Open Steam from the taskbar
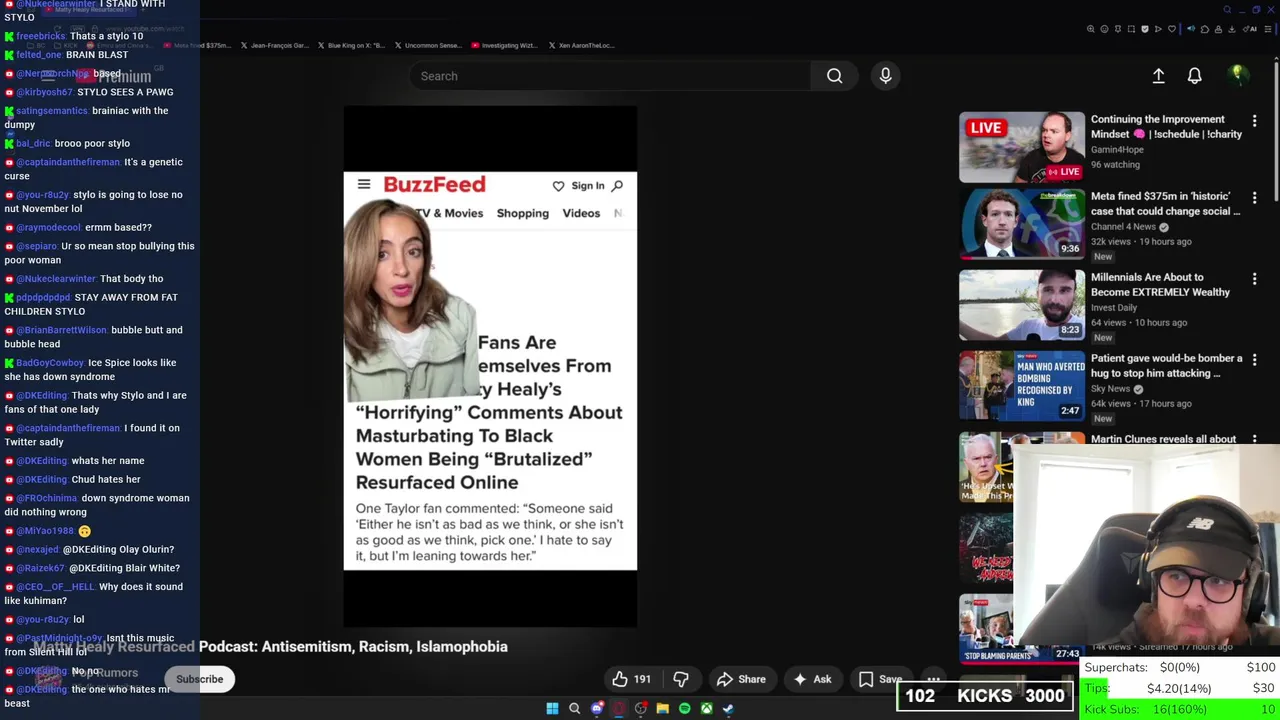1280x720 pixels. [728, 709]
